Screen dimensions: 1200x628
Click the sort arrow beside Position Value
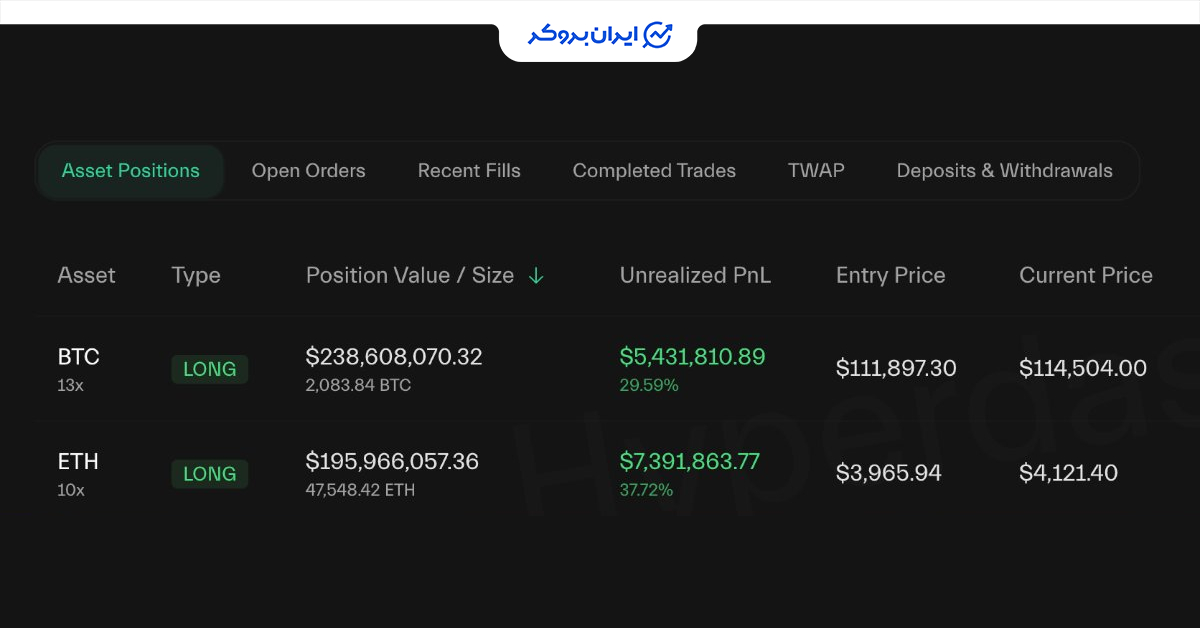pyautogui.click(x=536, y=276)
